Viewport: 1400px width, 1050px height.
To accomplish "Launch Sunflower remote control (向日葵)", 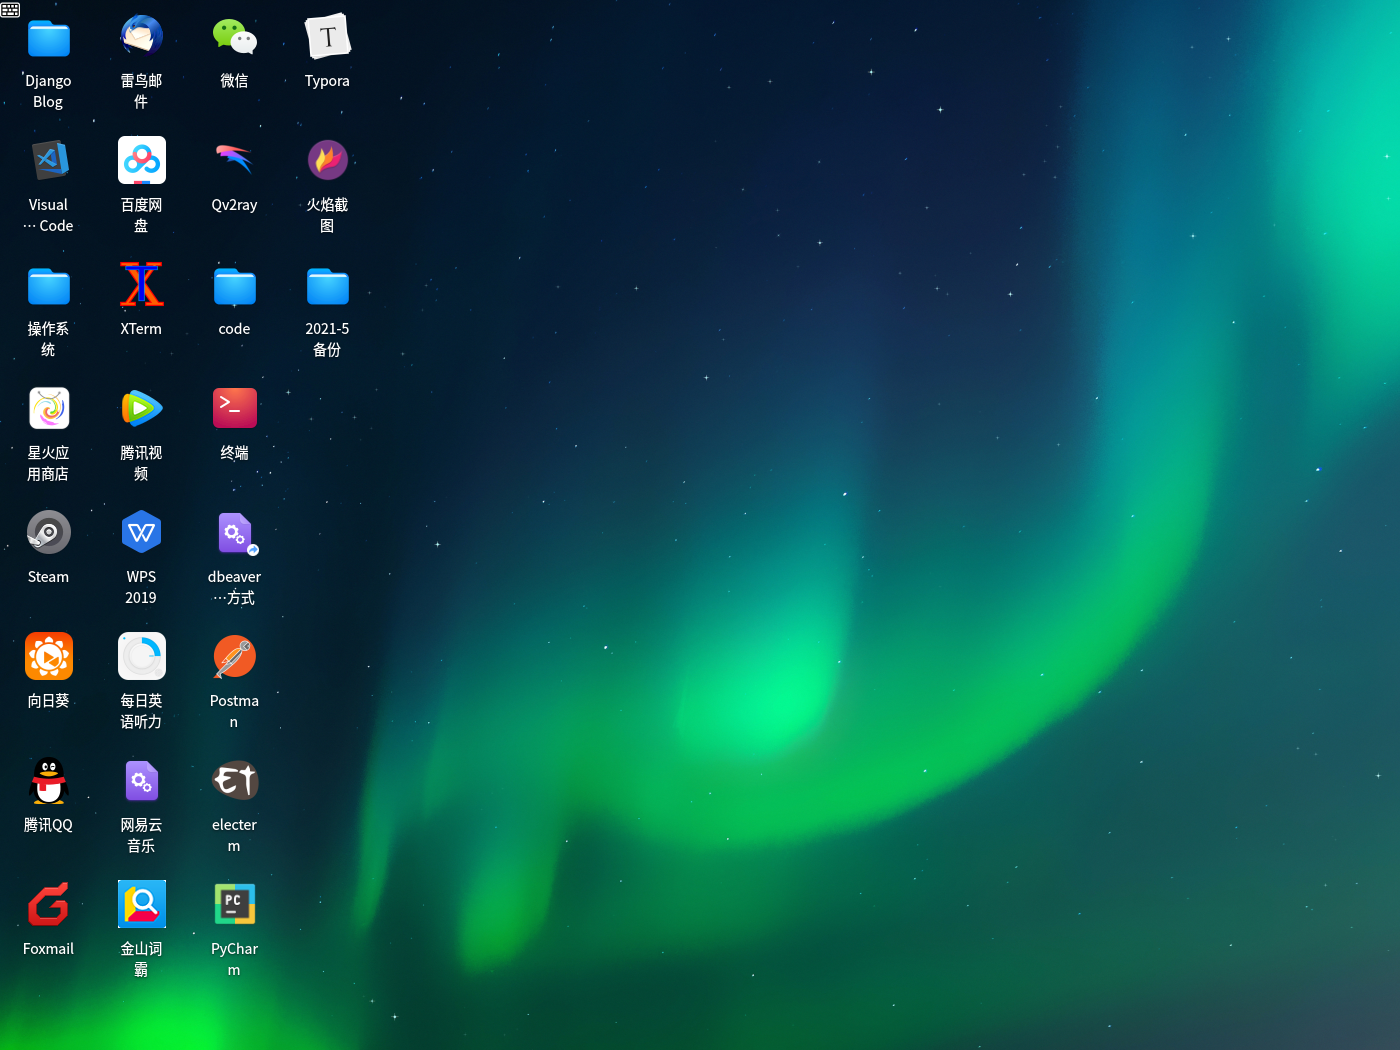I will tap(48, 657).
